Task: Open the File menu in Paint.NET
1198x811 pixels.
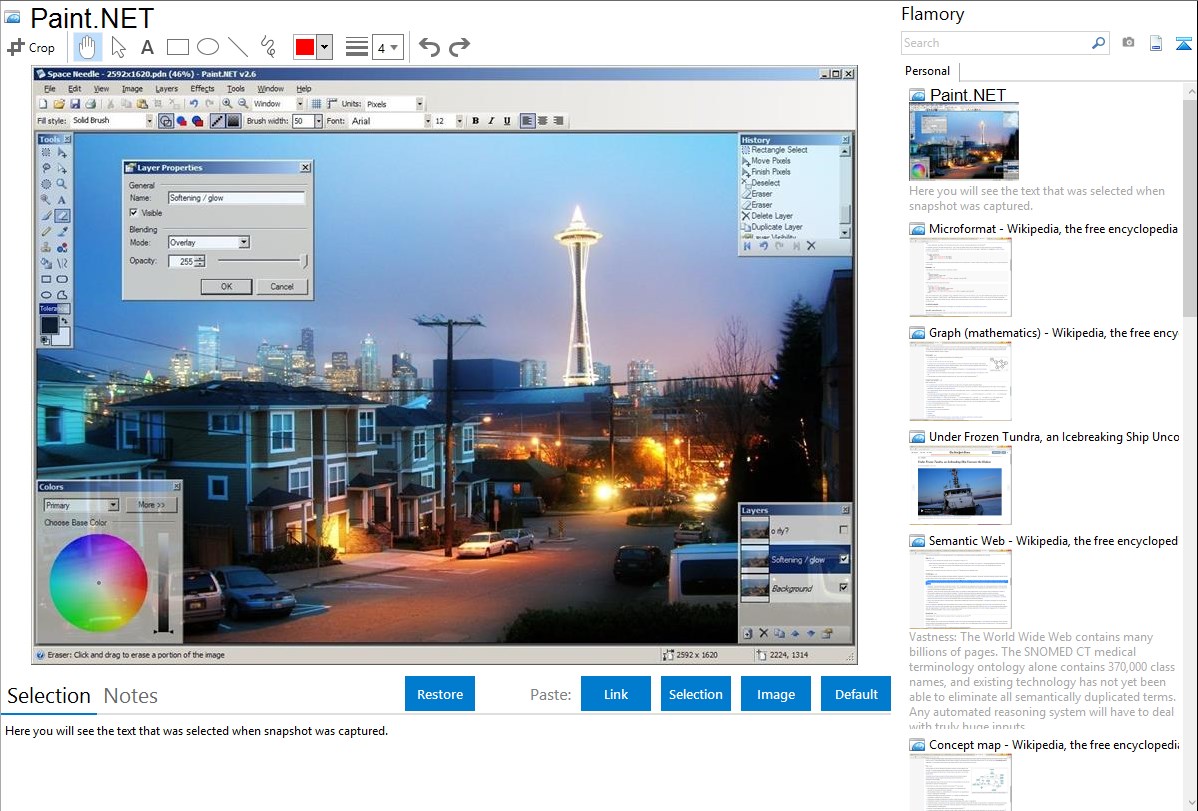Action: pyautogui.click(x=50, y=89)
